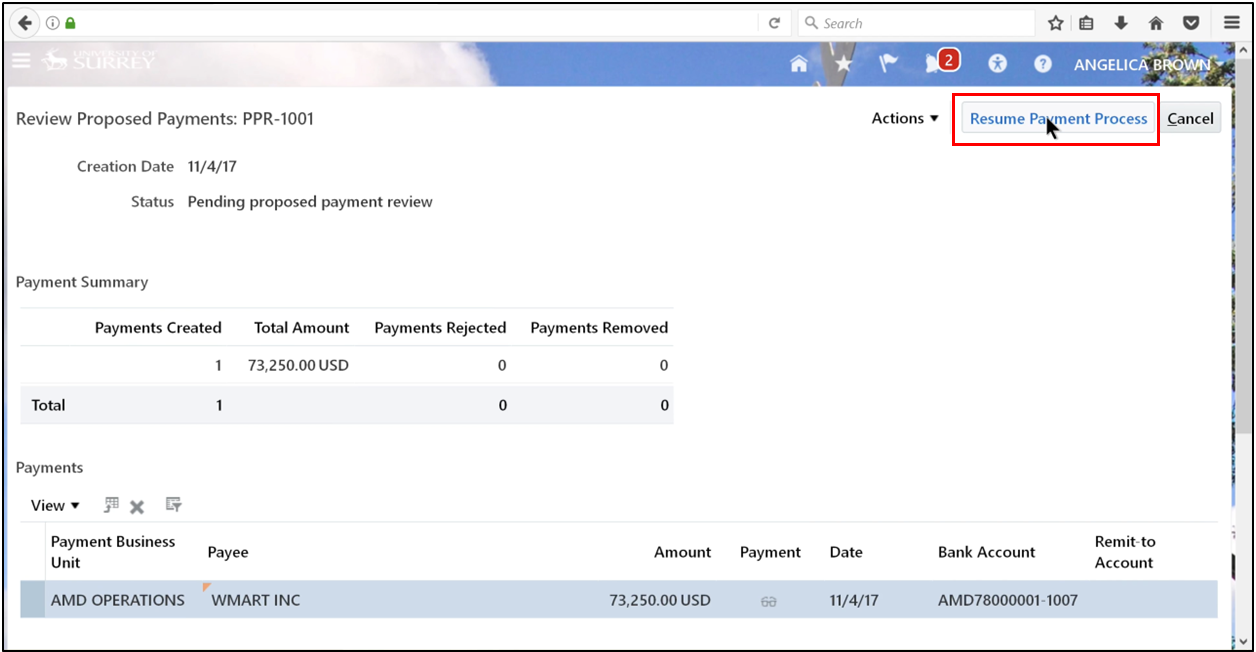Click the X remove icon in Payments toolbar
The width and height of the screenshot is (1256, 652).
click(137, 505)
